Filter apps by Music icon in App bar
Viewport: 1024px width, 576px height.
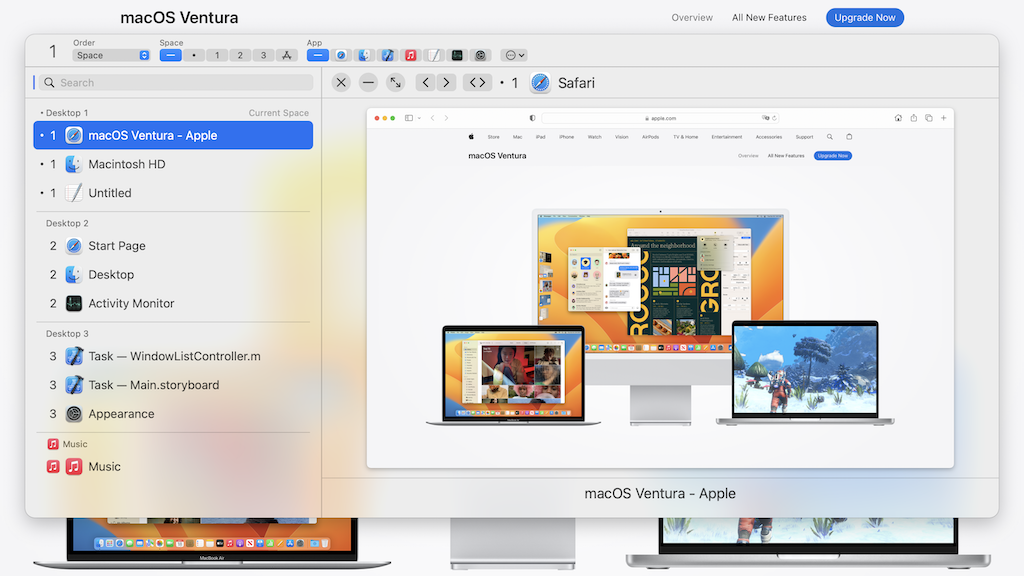pyautogui.click(x=411, y=56)
